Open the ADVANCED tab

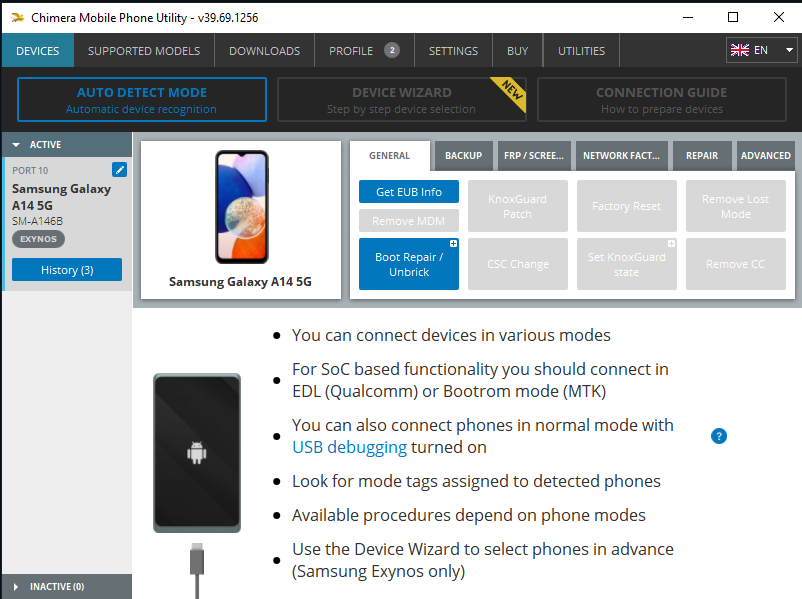(765, 156)
